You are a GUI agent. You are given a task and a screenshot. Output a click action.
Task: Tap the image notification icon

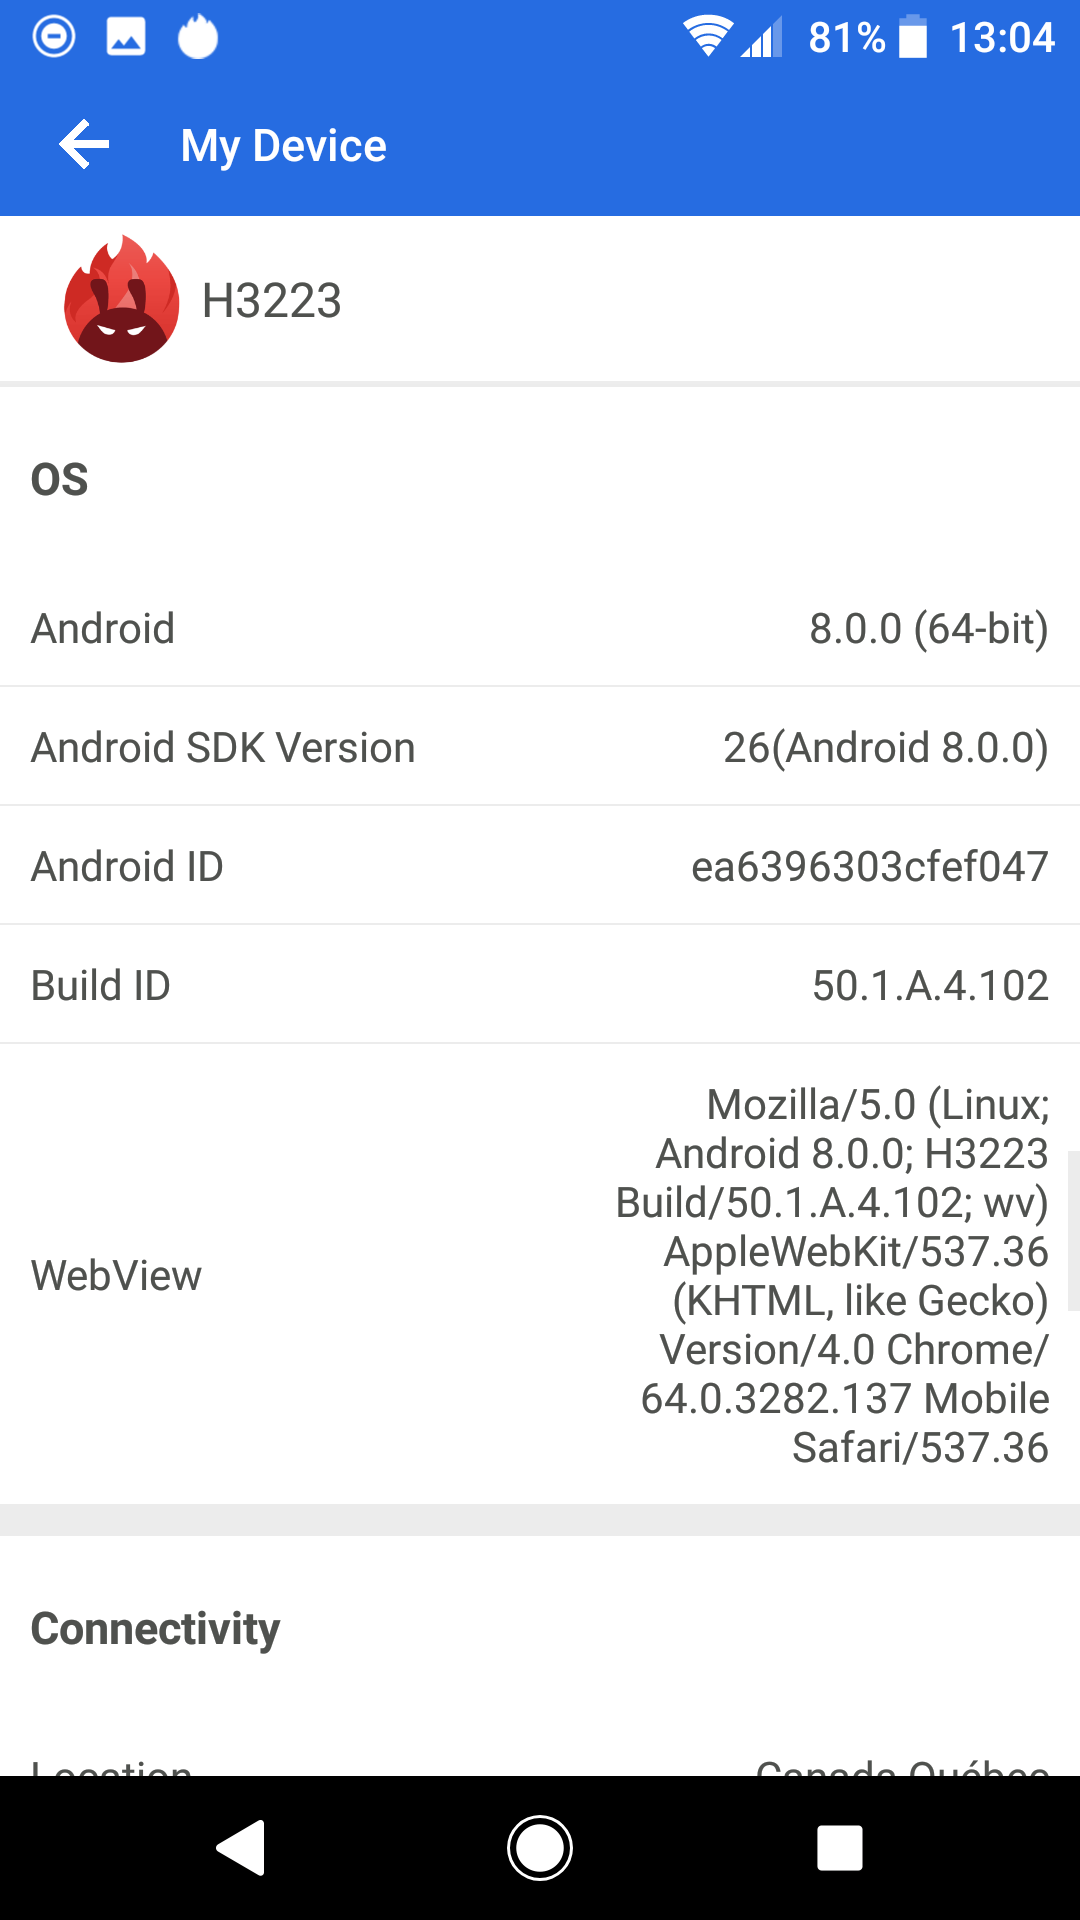click(126, 38)
